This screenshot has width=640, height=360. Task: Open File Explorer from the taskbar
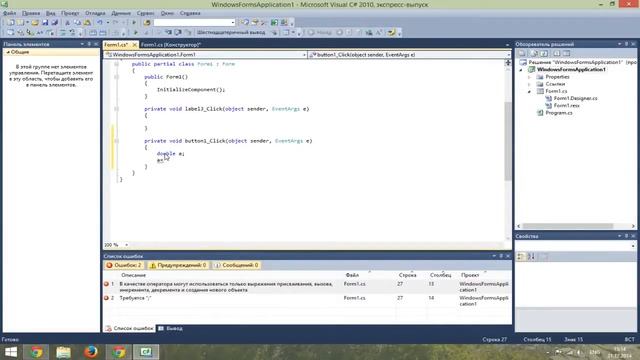[63, 352]
